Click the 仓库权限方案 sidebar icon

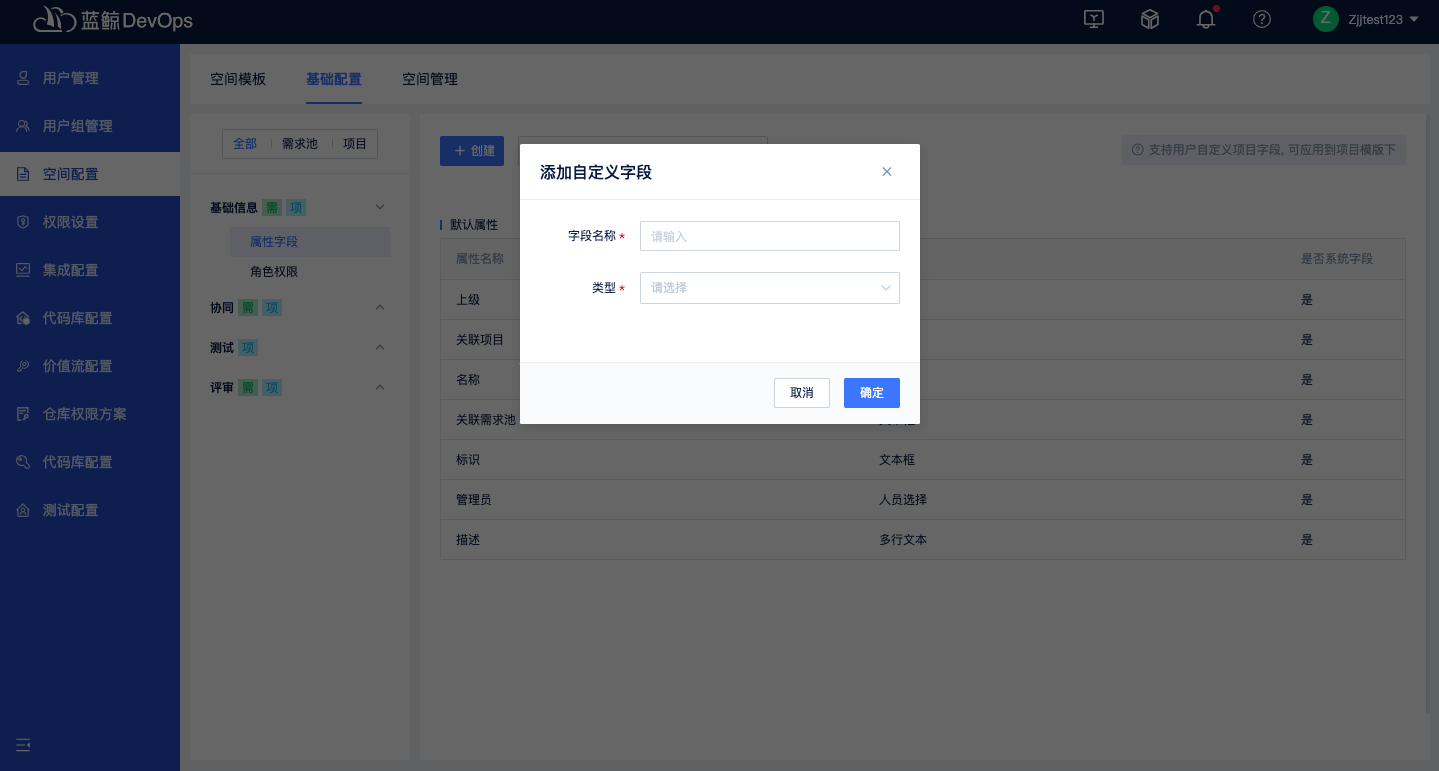(x=23, y=414)
